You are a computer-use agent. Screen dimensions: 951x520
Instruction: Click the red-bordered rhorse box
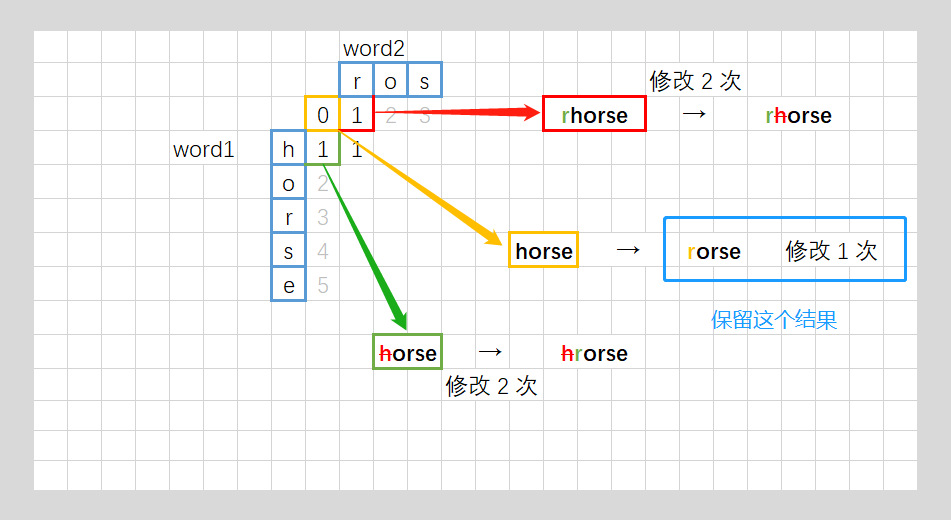tap(595, 115)
